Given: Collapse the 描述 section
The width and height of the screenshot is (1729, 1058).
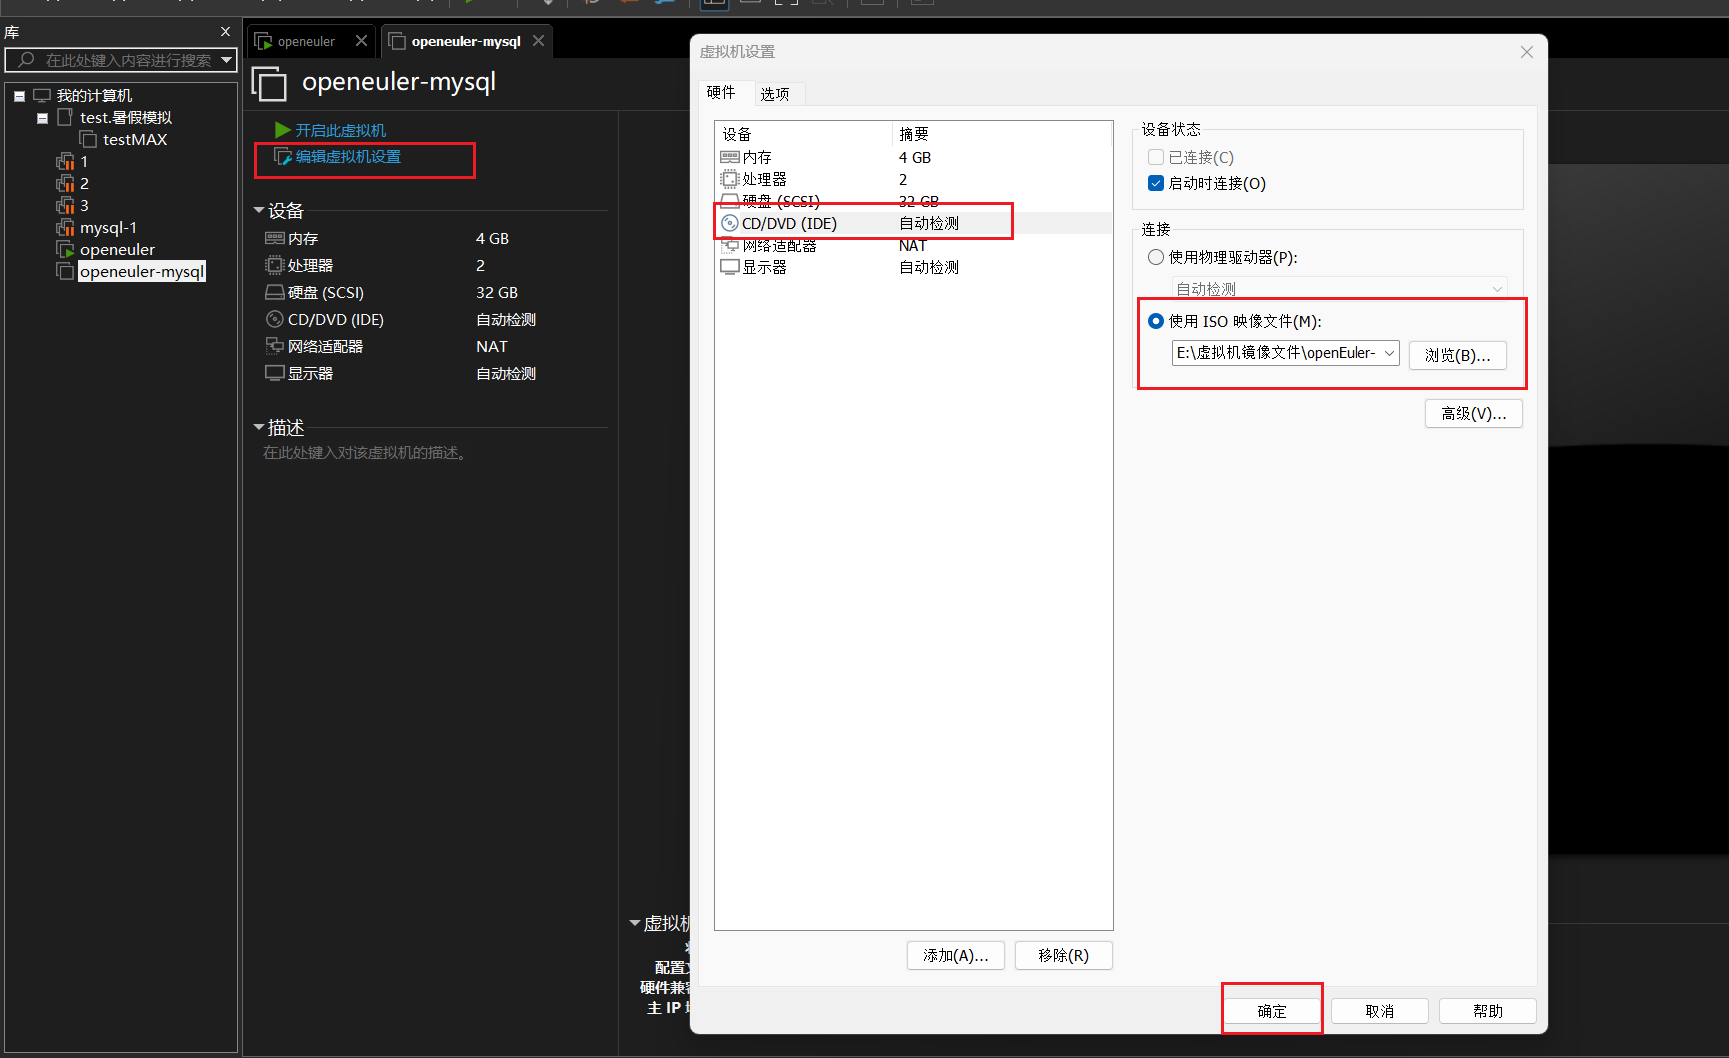Looking at the screenshot, I should (259, 427).
